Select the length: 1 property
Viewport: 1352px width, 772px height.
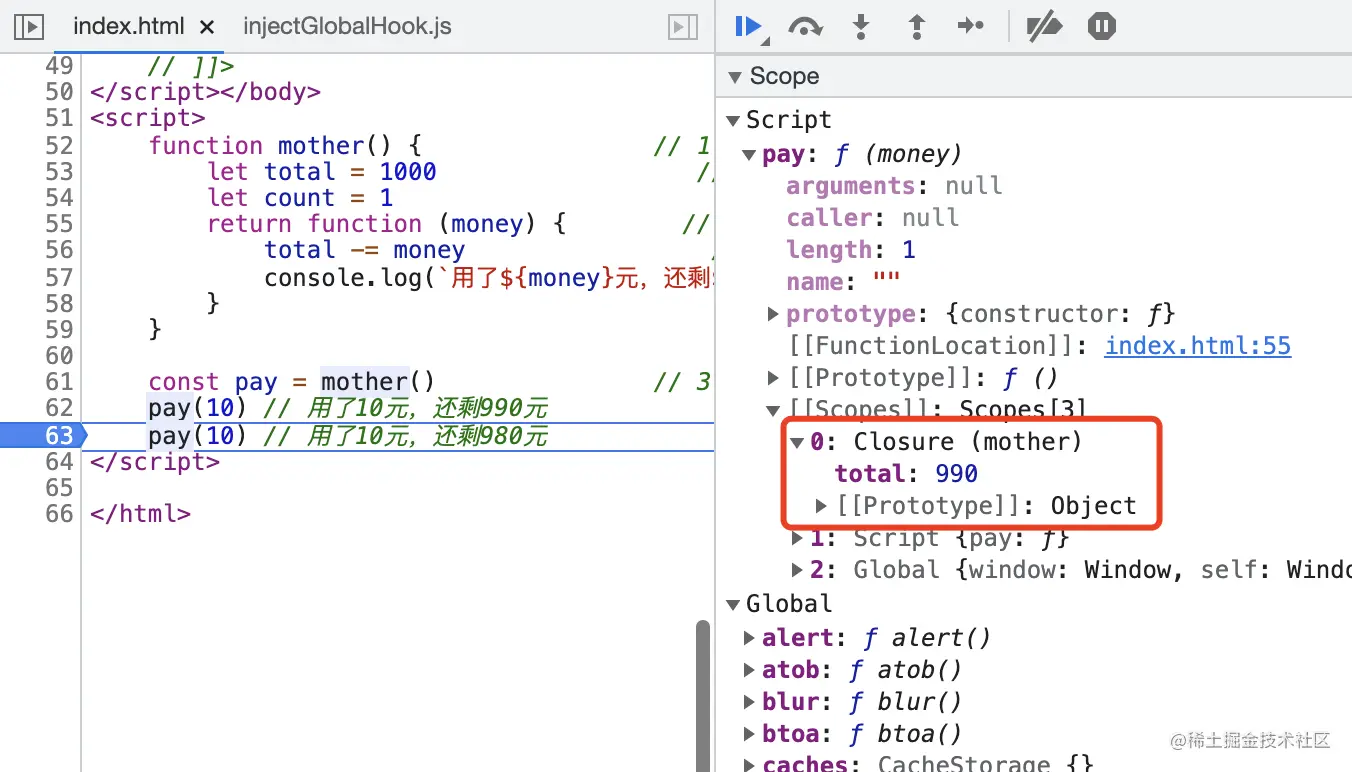click(851, 250)
